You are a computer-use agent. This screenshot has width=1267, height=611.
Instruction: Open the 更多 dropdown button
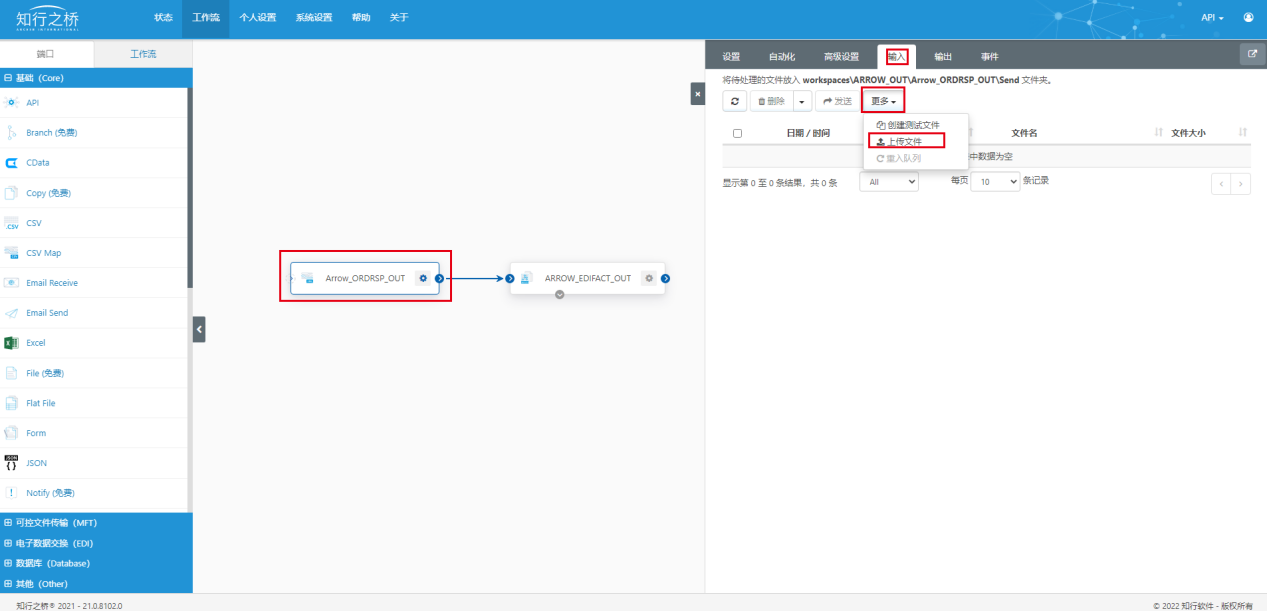(884, 101)
